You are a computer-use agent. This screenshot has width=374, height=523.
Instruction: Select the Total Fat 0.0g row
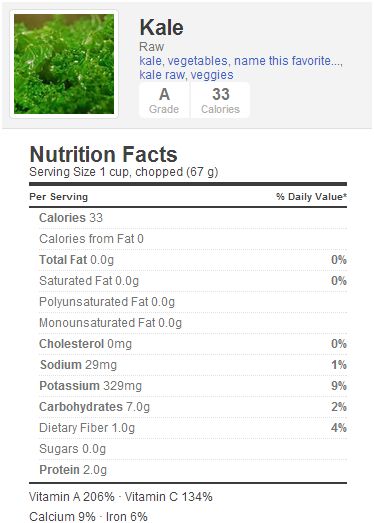(x=193, y=260)
